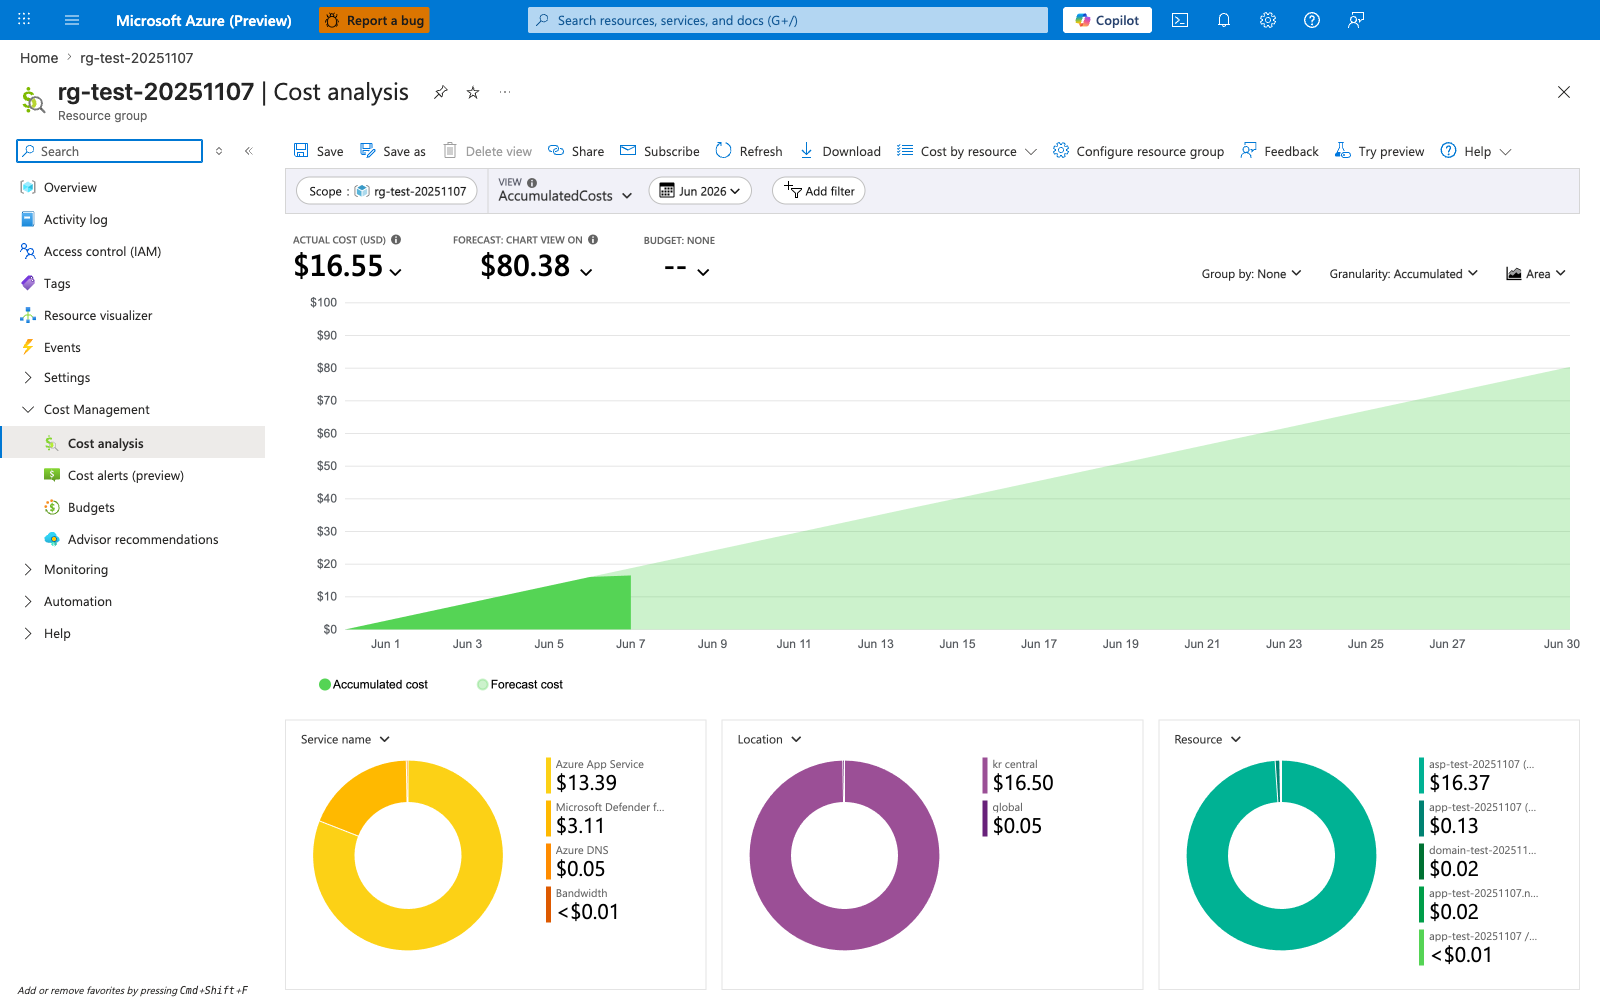The height and width of the screenshot is (1000, 1600).
Task: Open Configure resource group settings
Action: point(1138,151)
